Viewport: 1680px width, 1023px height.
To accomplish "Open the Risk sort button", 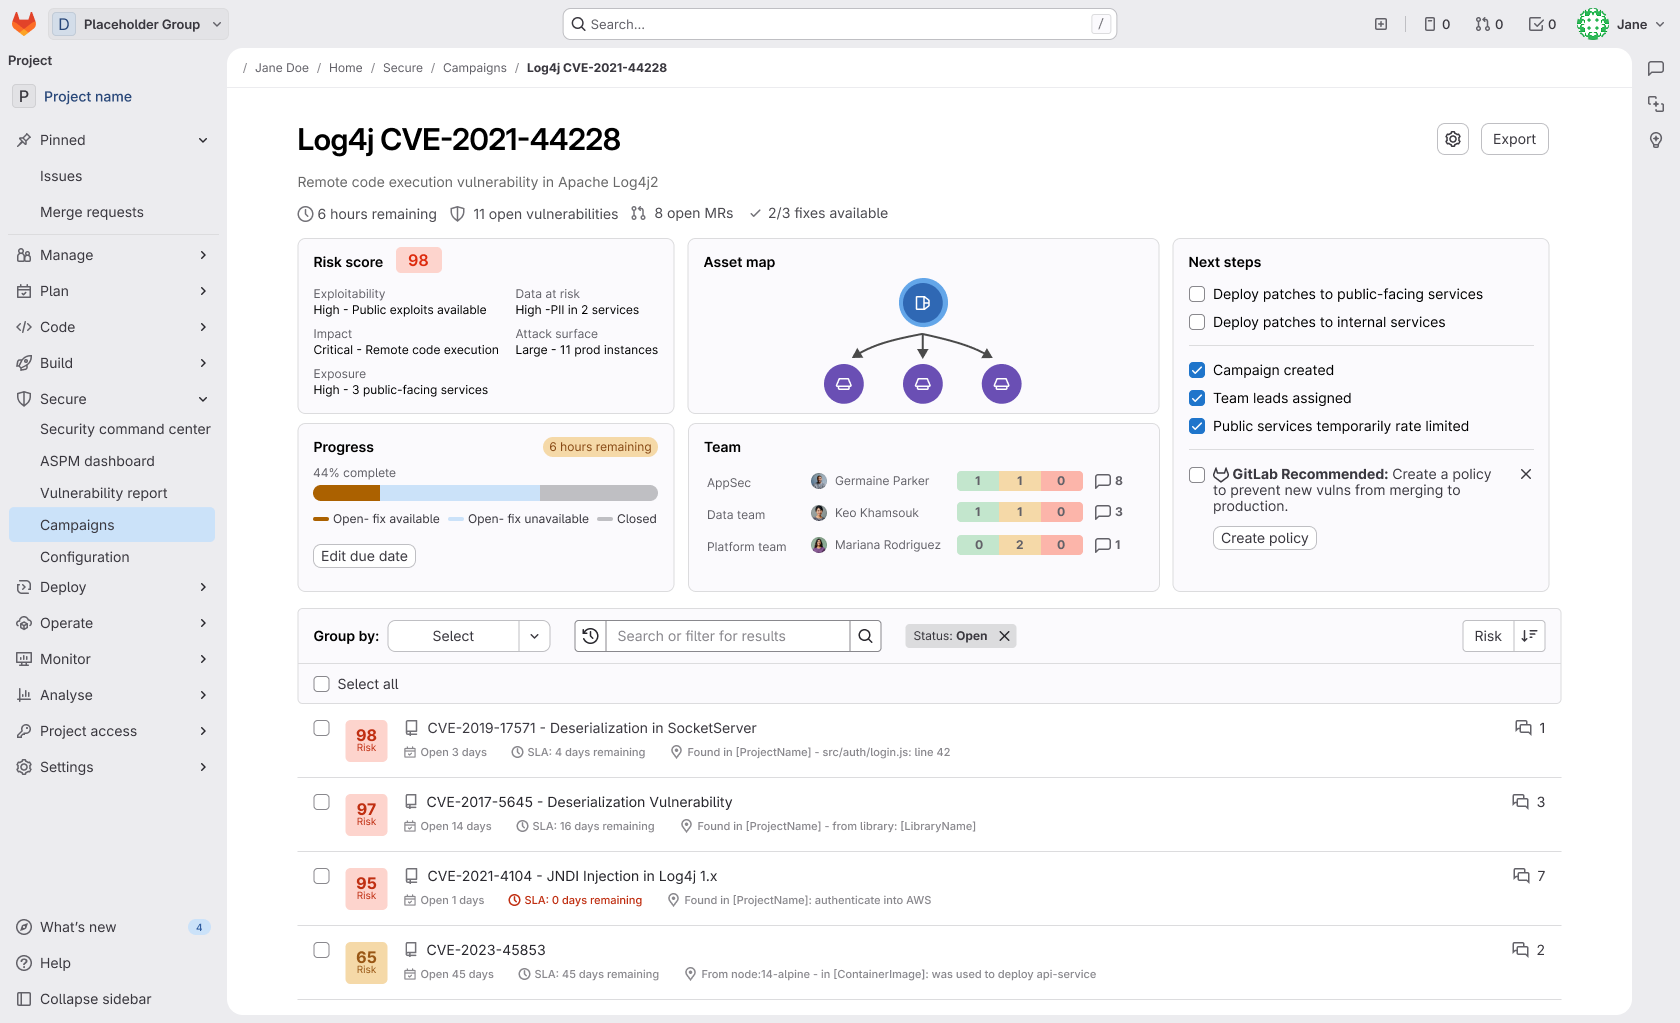I will [1488, 636].
